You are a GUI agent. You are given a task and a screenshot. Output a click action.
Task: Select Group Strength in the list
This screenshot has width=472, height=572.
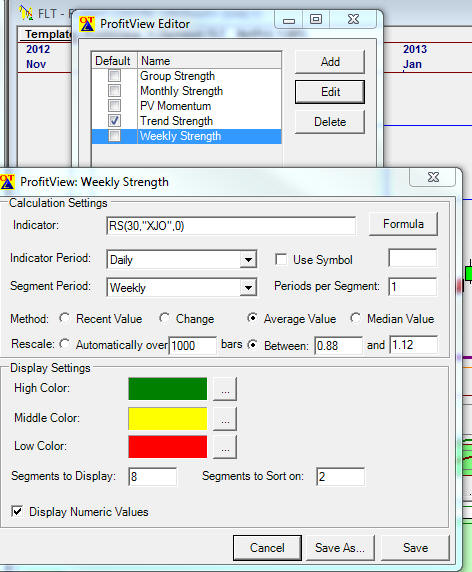click(x=177, y=76)
